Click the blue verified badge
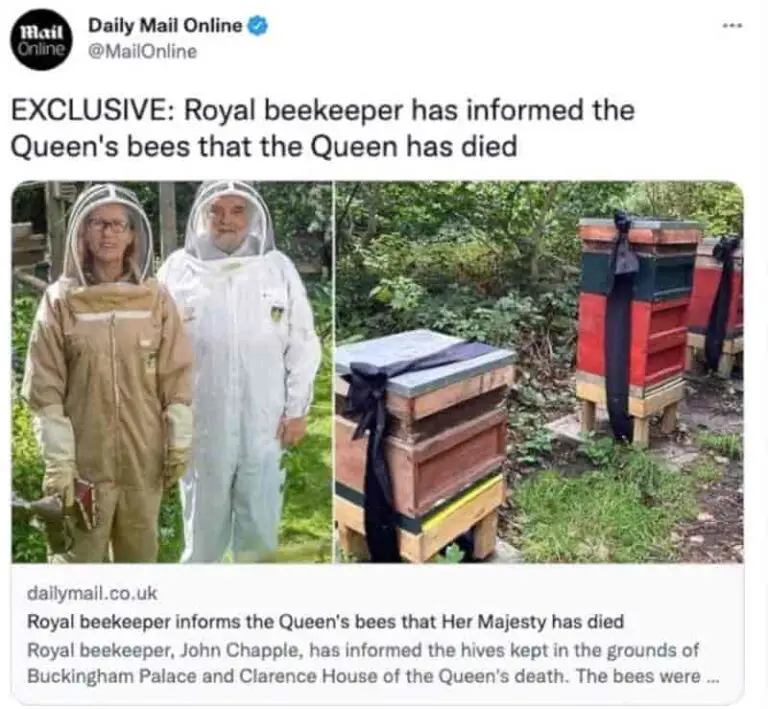The width and height of the screenshot is (768, 709). pos(258,26)
